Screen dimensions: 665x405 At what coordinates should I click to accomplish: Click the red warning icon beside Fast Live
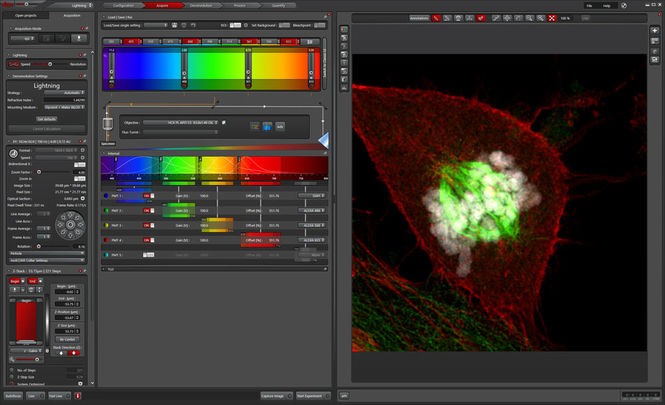[x=78, y=396]
